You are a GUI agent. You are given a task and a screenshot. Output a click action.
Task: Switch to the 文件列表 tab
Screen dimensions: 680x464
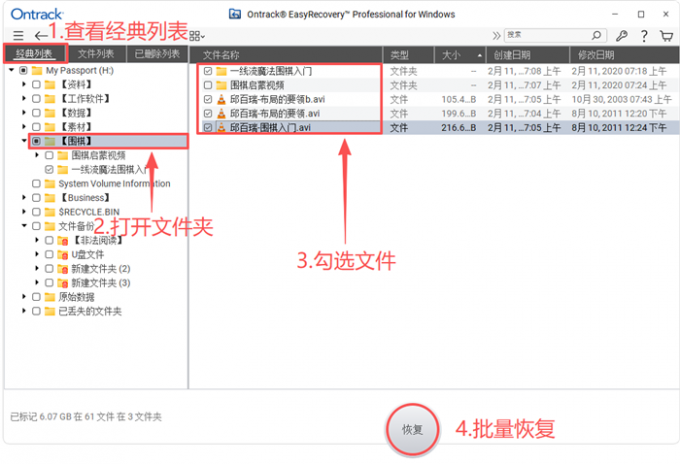tap(96, 54)
